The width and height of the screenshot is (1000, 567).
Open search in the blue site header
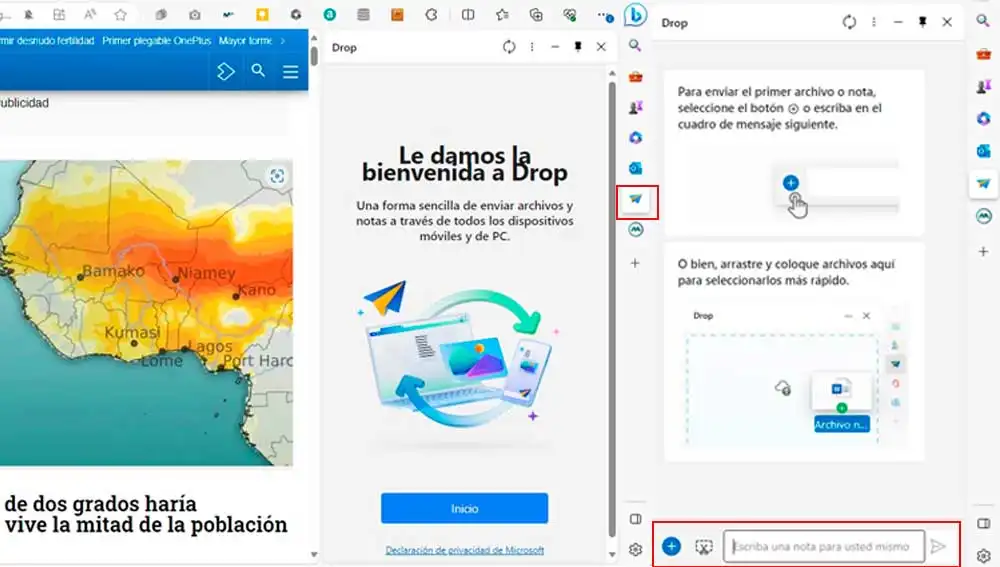tap(258, 71)
